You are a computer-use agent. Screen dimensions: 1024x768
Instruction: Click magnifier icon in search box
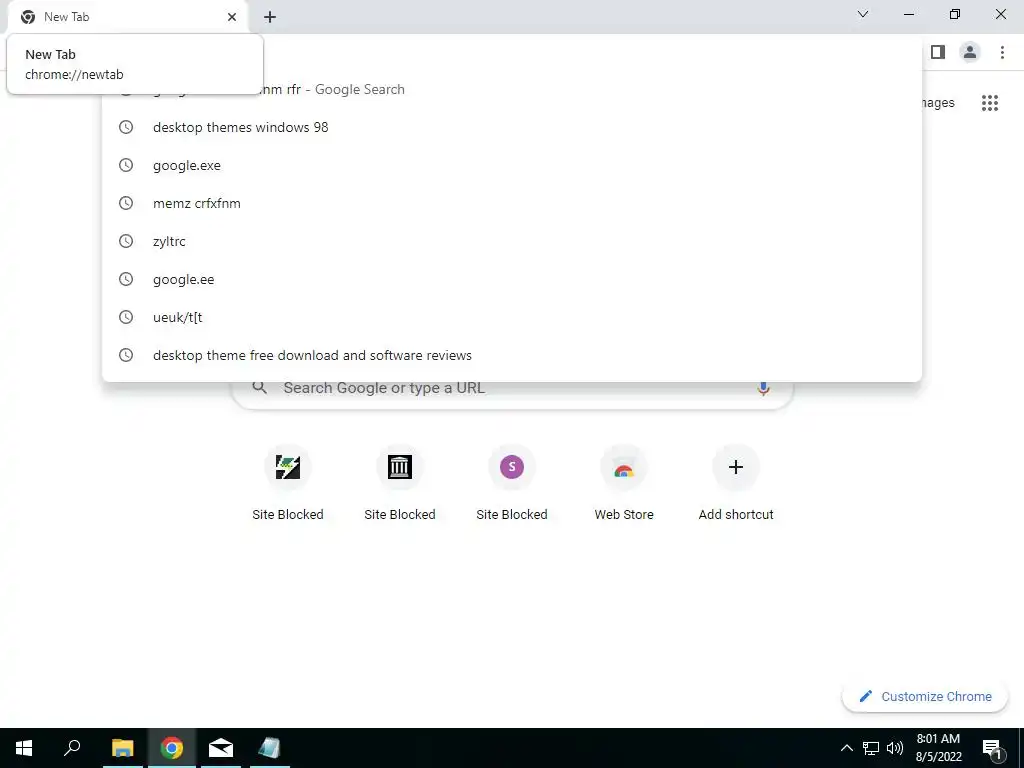point(260,387)
